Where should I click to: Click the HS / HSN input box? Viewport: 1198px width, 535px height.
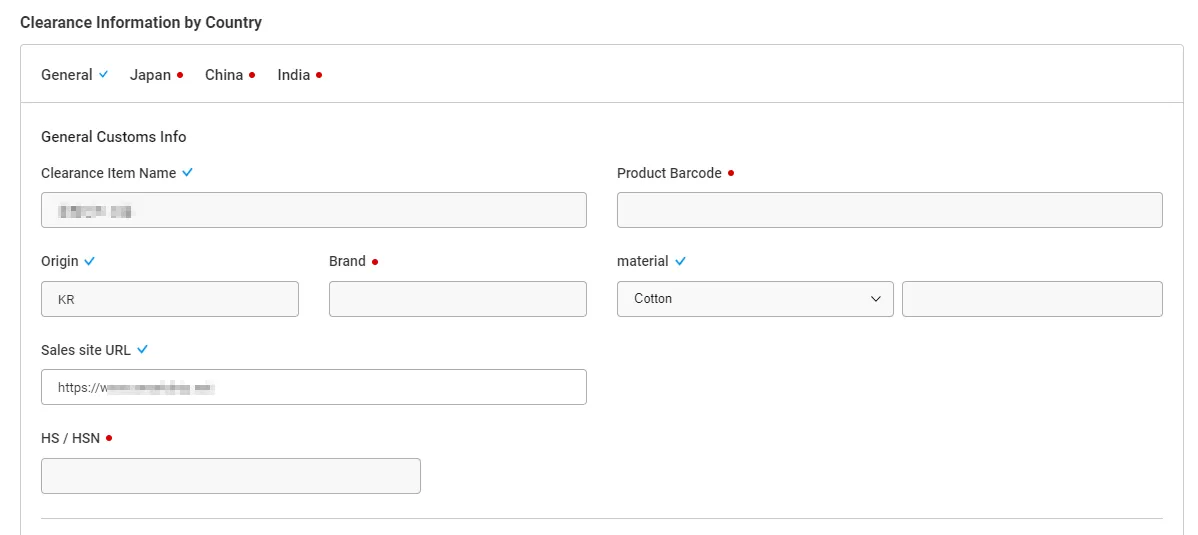(x=230, y=476)
